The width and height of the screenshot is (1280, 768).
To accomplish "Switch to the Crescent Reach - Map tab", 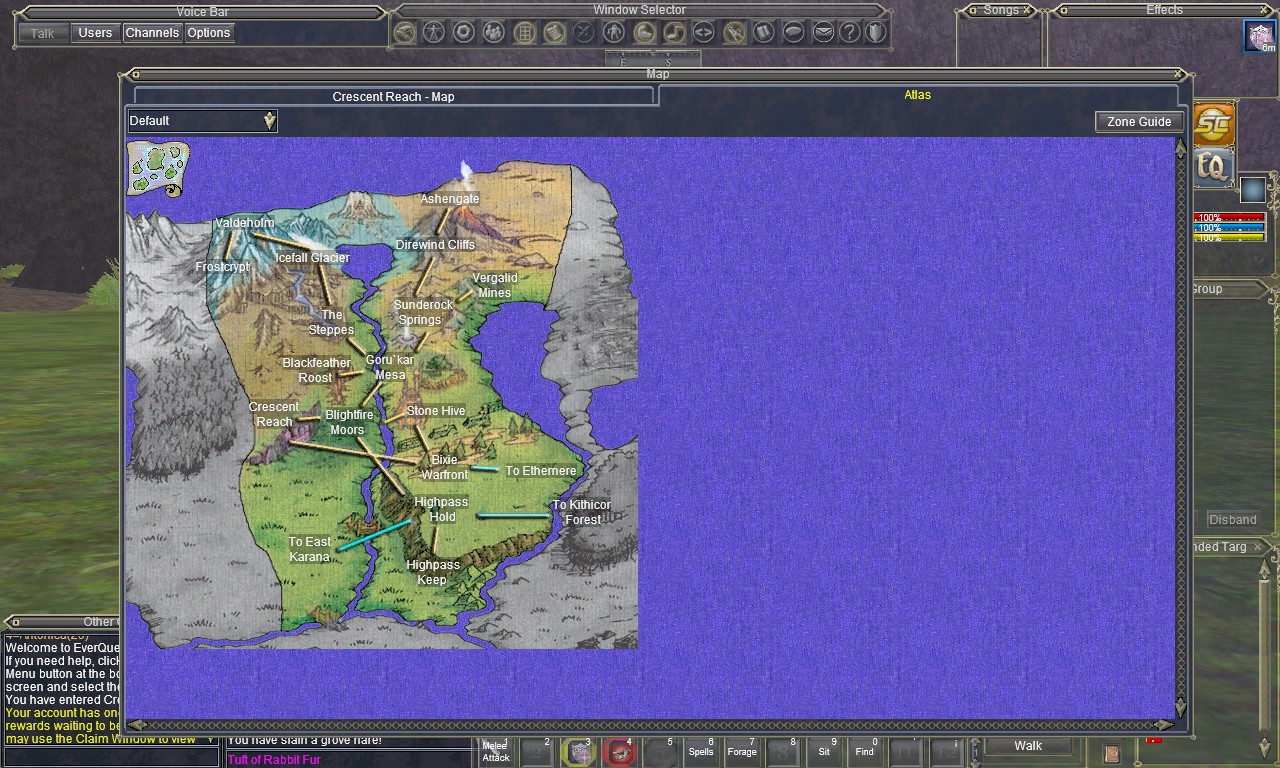I will pyautogui.click(x=394, y=96).
